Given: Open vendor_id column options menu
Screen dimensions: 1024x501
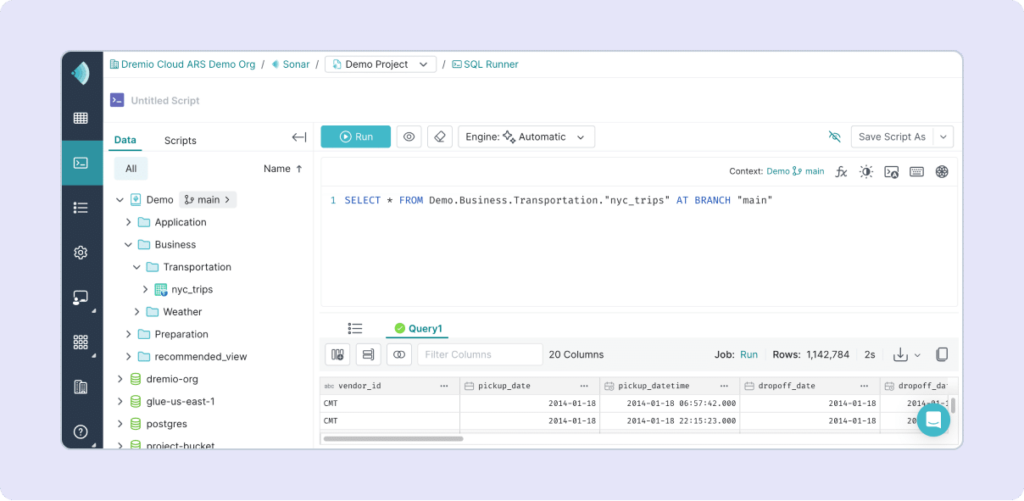Looking at the screenshot, I should [x=444, y=386].
